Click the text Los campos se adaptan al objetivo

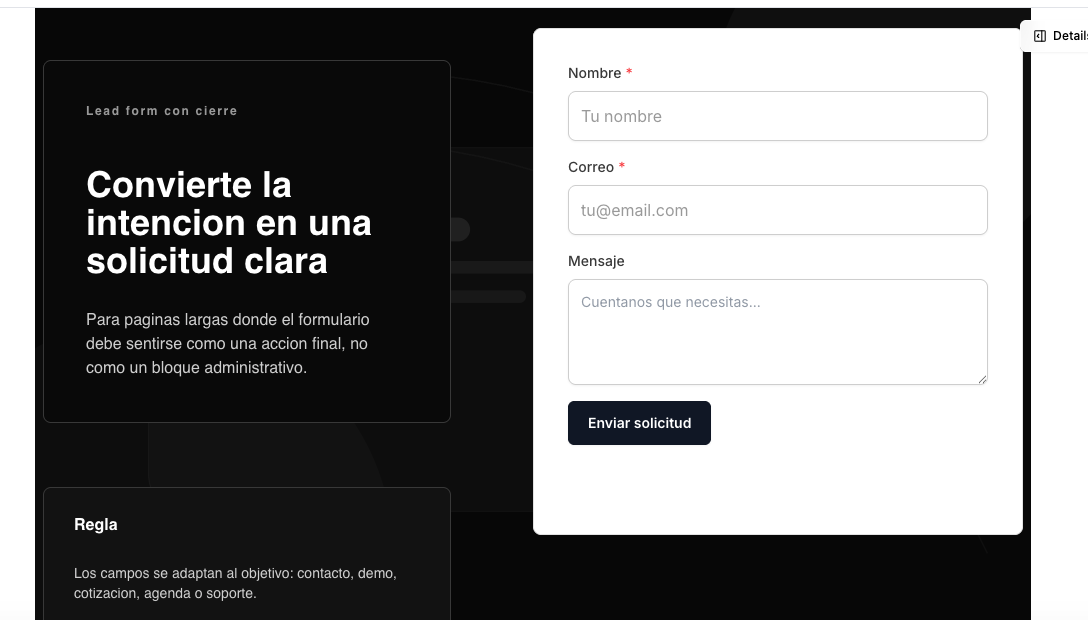235,583
